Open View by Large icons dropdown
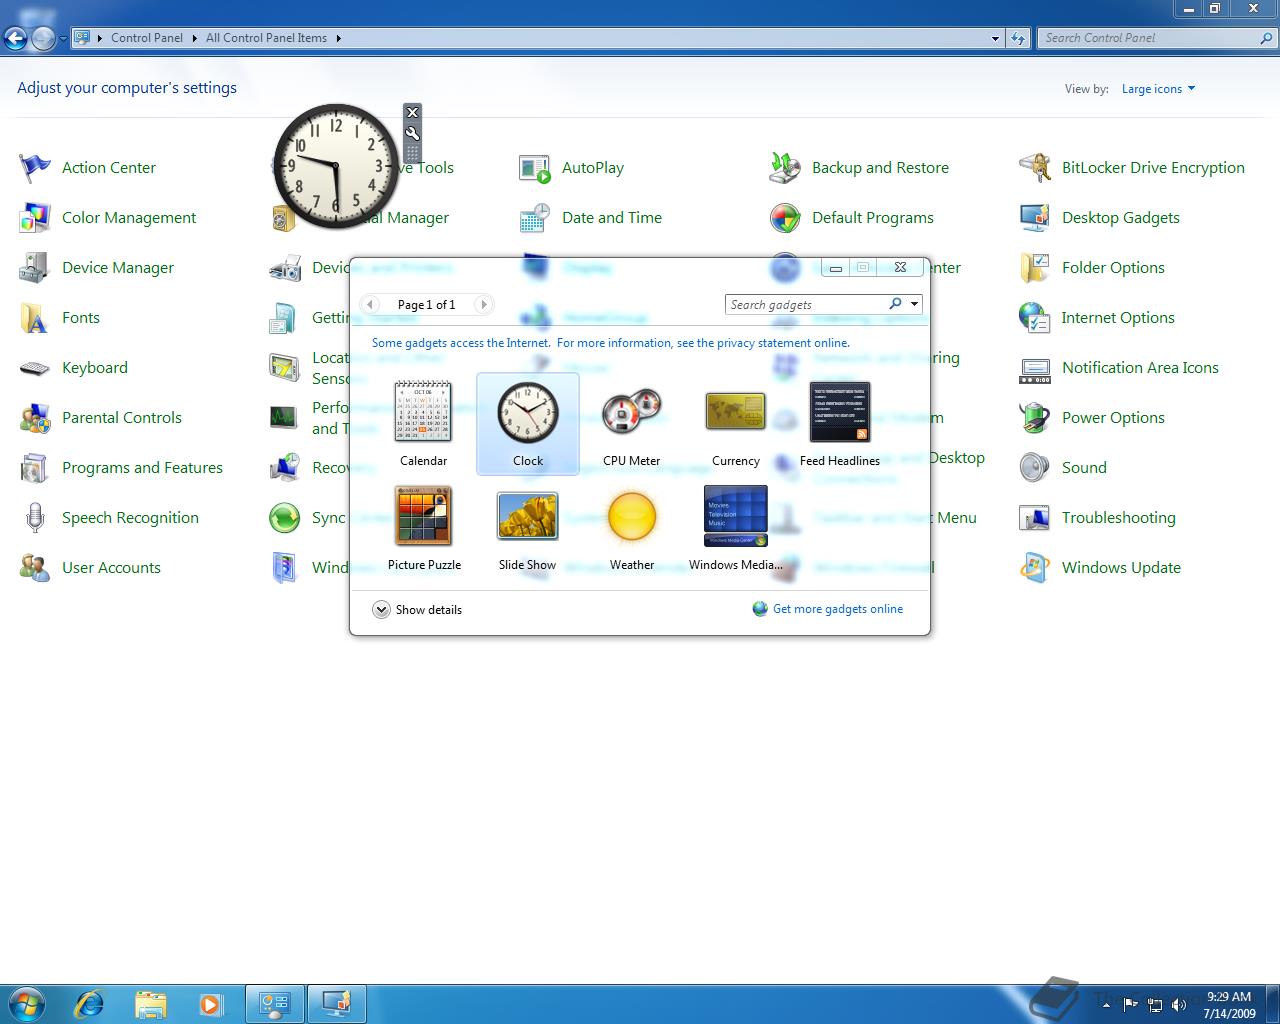 (1158, 89)
